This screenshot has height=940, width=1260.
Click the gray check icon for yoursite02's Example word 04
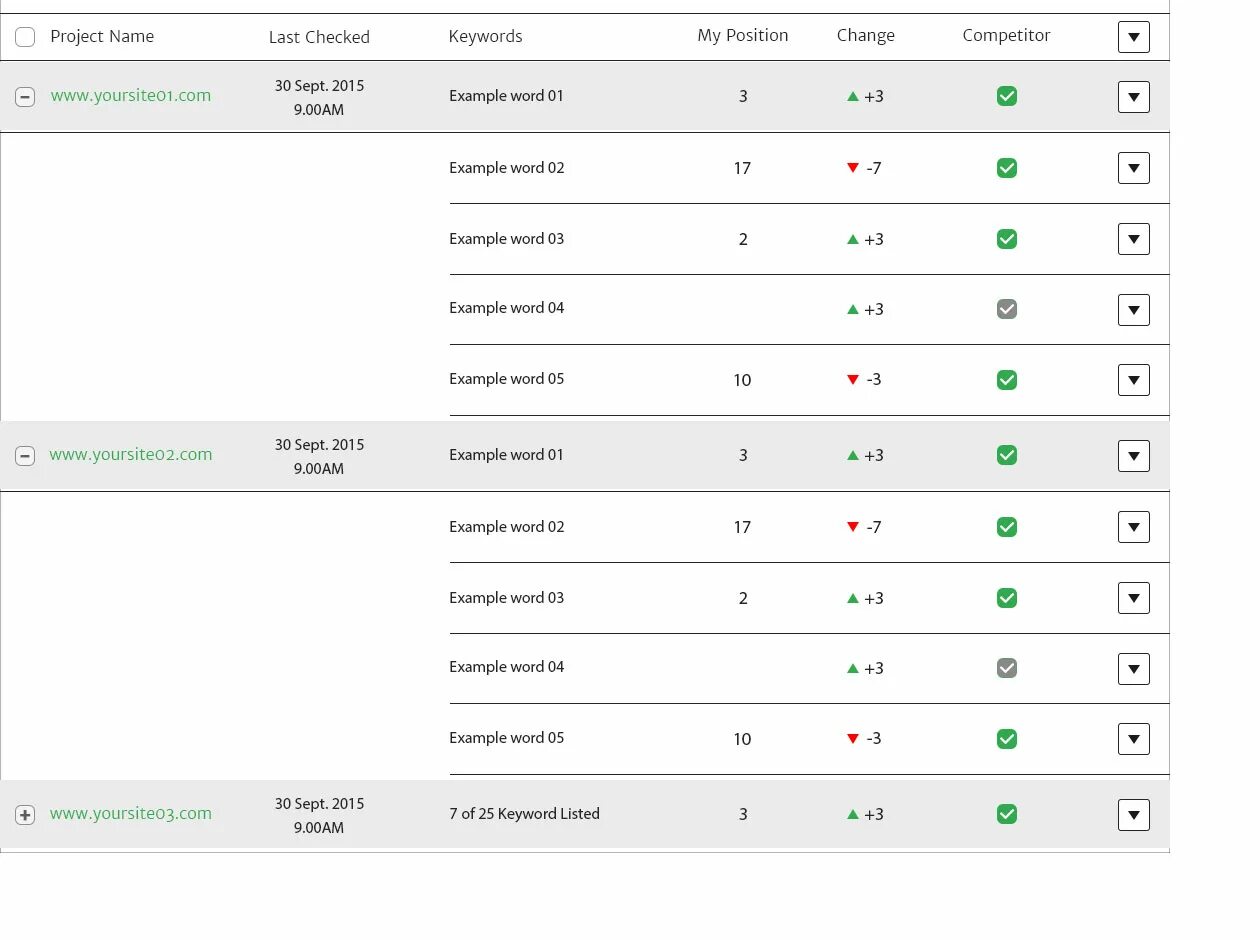pyautogui.click(x=1007, y=668)
